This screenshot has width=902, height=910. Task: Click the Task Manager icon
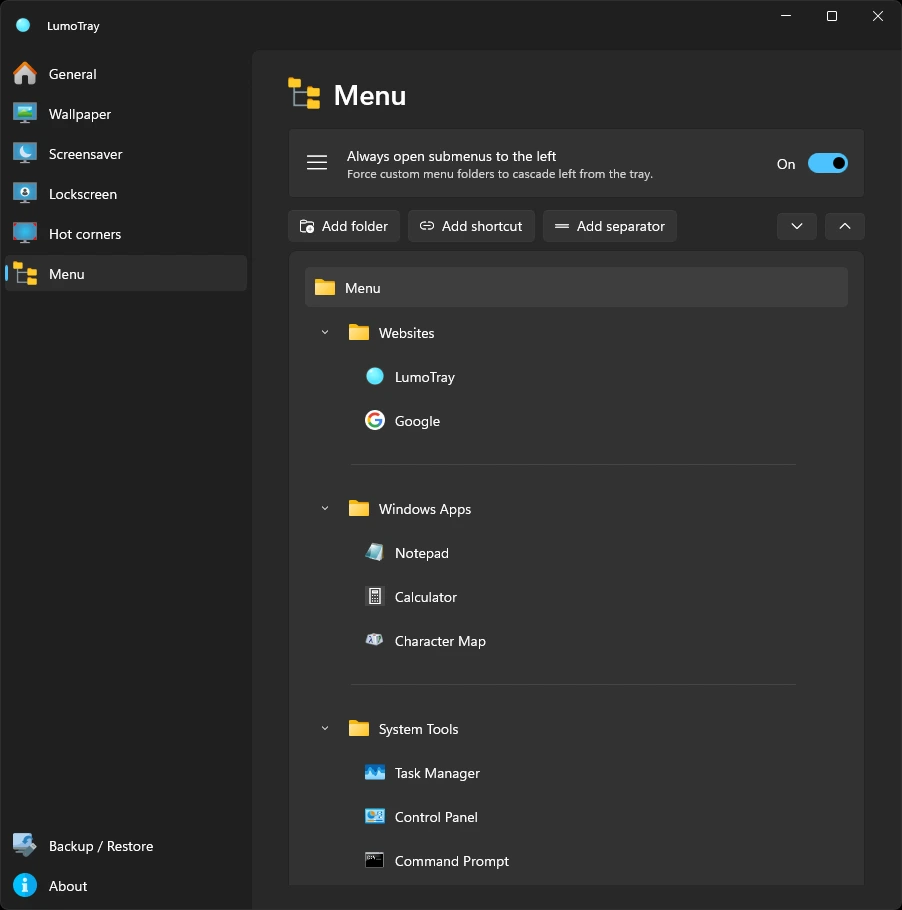point(375,772)
